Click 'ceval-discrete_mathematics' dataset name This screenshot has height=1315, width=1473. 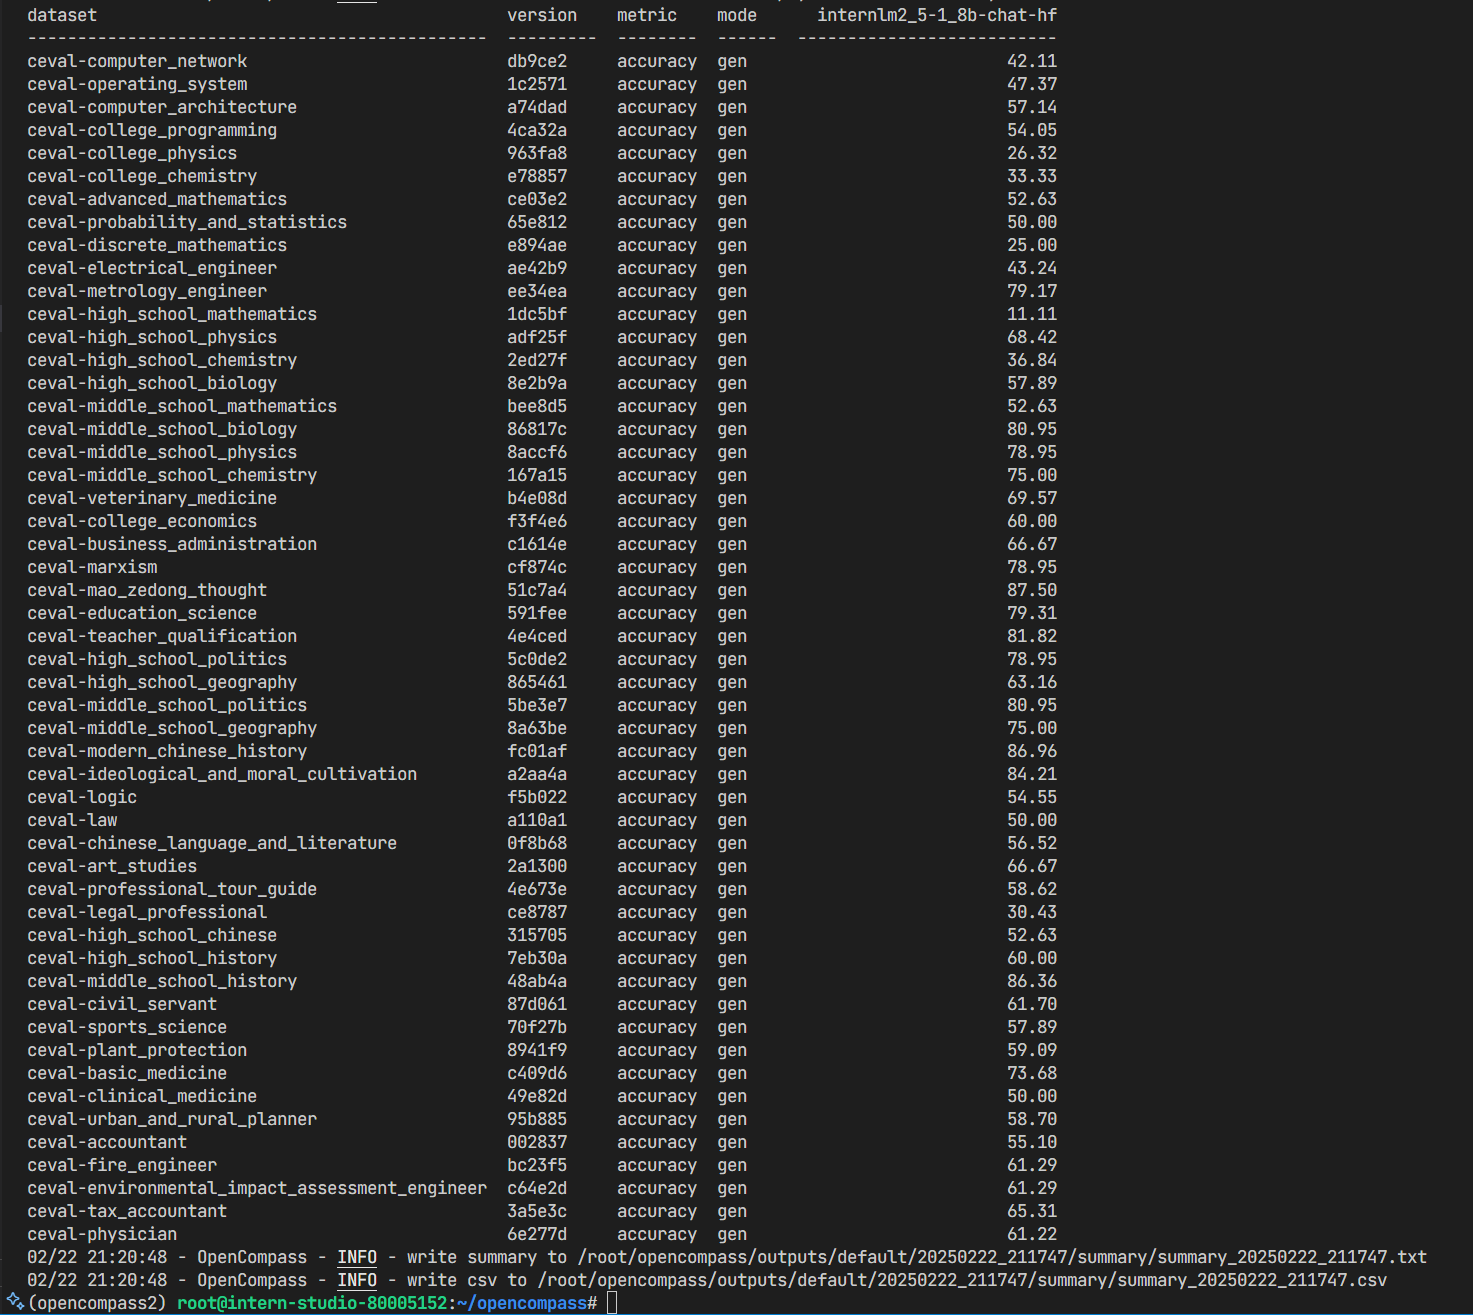pos(157,245)
